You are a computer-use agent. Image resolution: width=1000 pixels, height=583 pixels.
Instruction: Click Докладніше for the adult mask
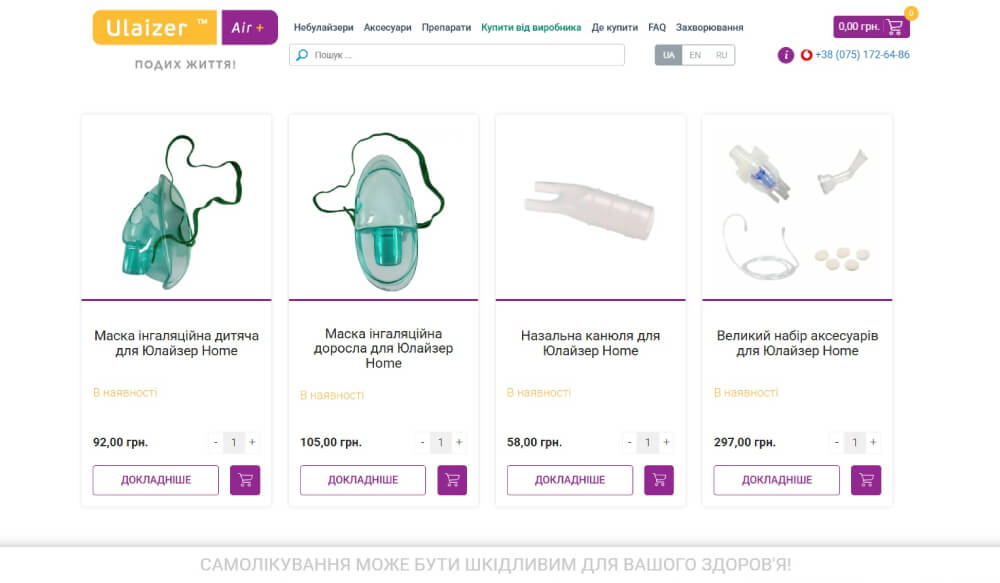pos(363,480)
